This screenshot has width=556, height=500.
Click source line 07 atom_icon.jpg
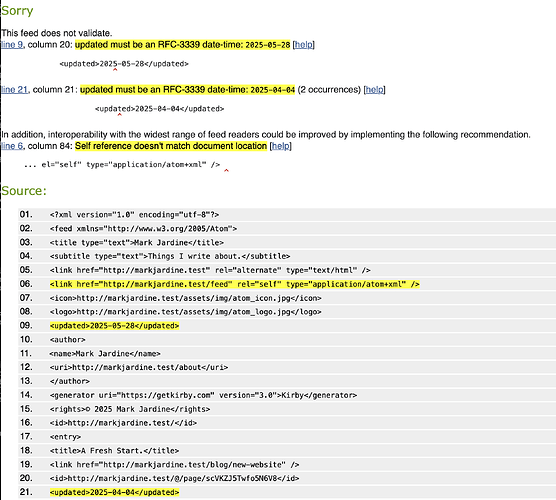(185, 298)
